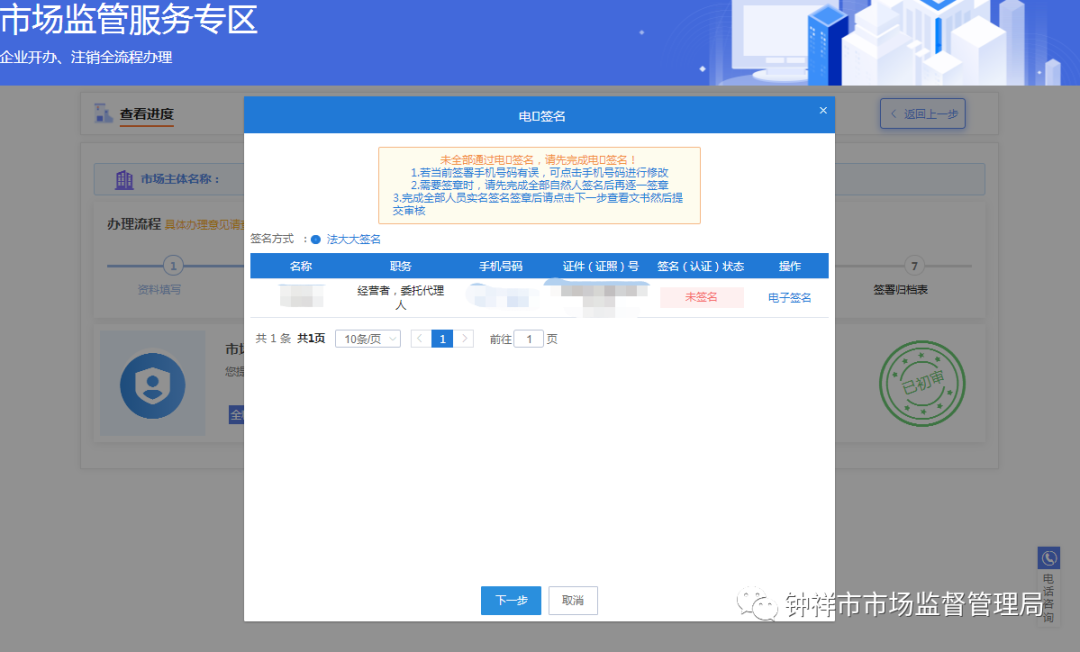1080x652 pixels.
Task: Select page 1 in the pagination
Action: (x=441, y=338)
